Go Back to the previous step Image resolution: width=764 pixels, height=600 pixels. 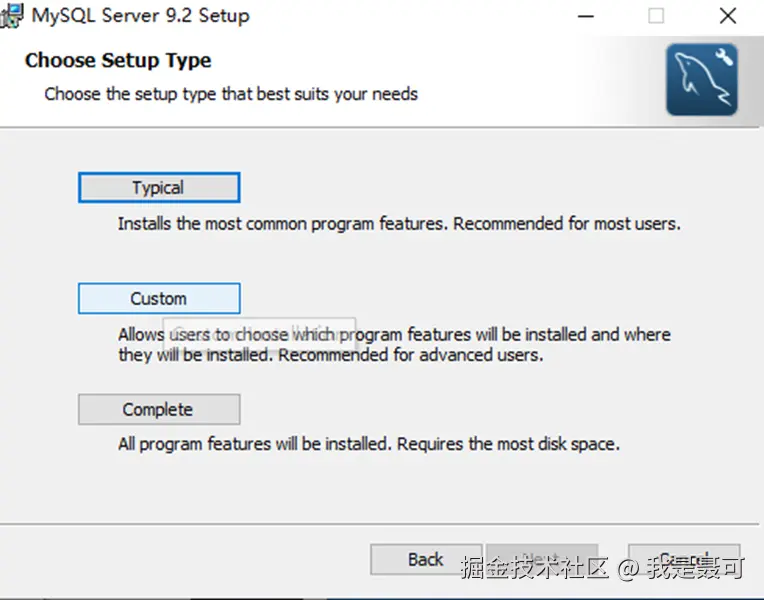pyautogui.click(x=425, y=560)
